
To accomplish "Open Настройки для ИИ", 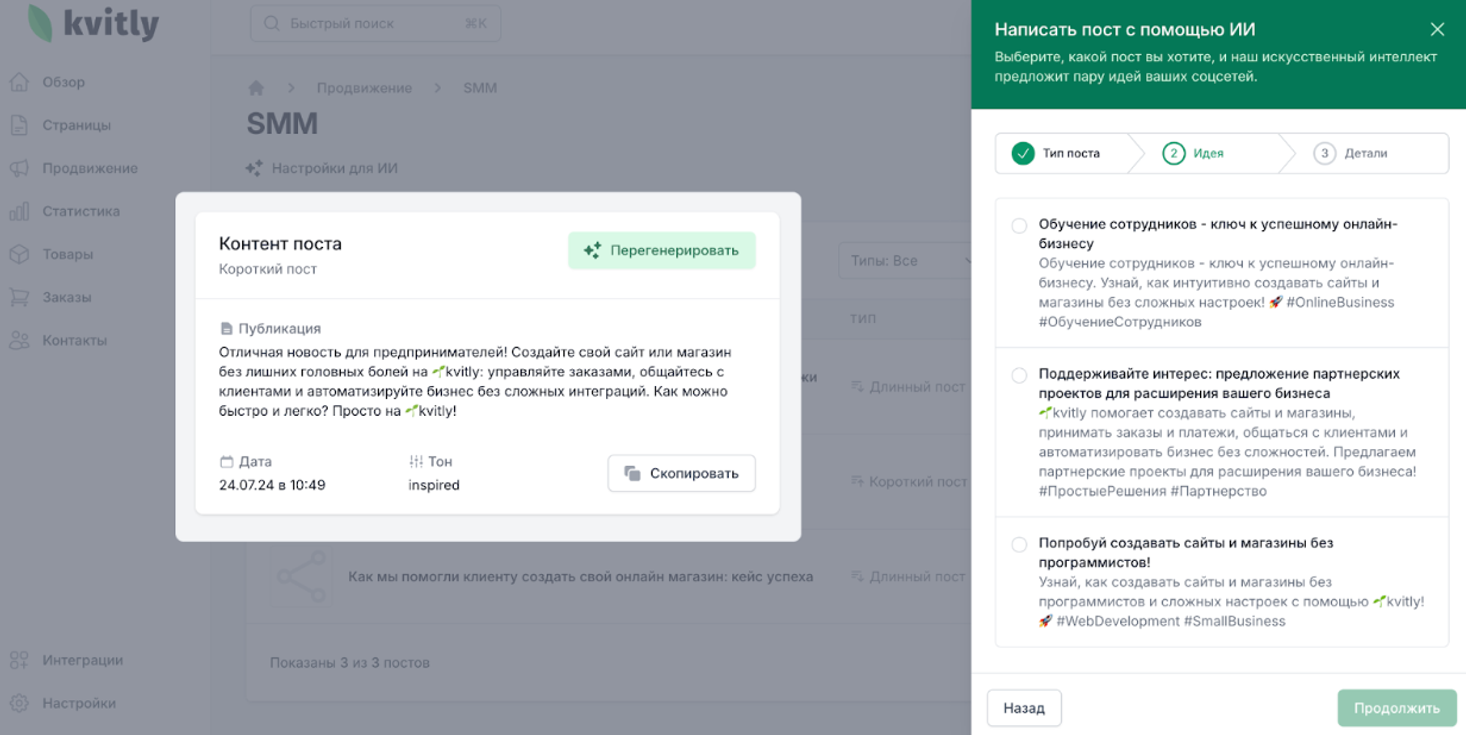I will 322,168.
